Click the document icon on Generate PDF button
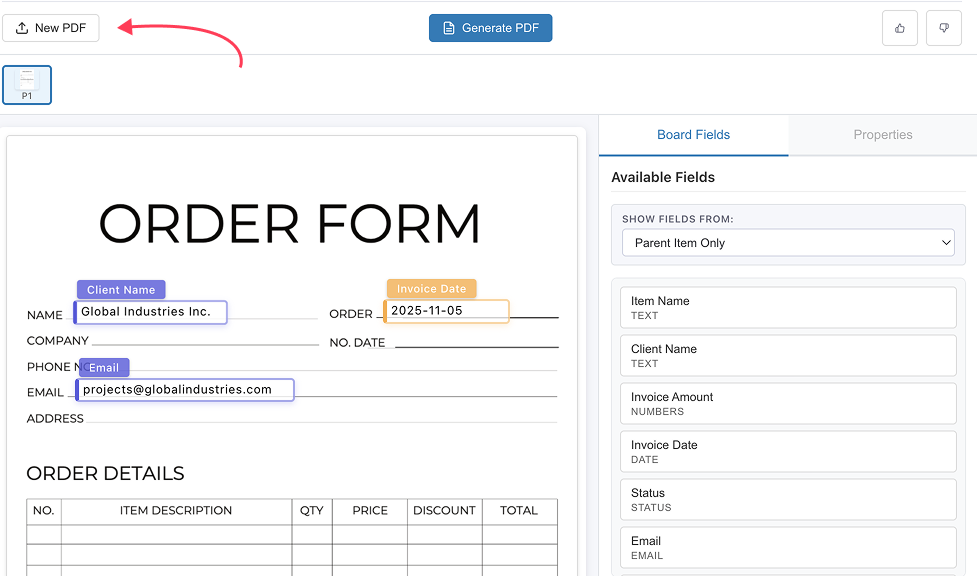This screenshot has width=977, height=576. (446, 28)
